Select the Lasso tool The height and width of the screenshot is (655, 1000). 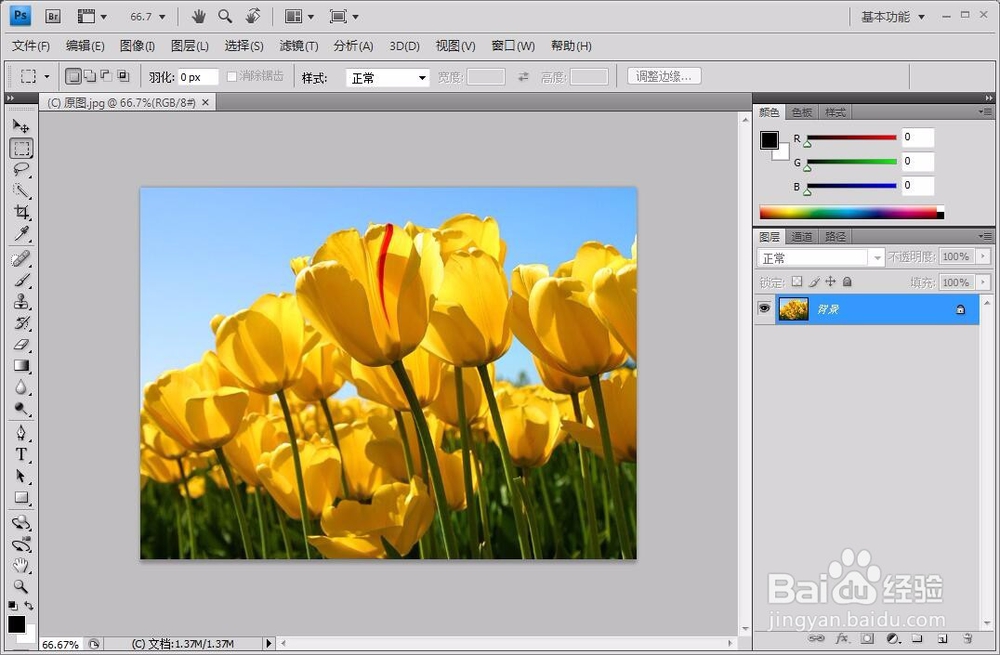(21, 169)
